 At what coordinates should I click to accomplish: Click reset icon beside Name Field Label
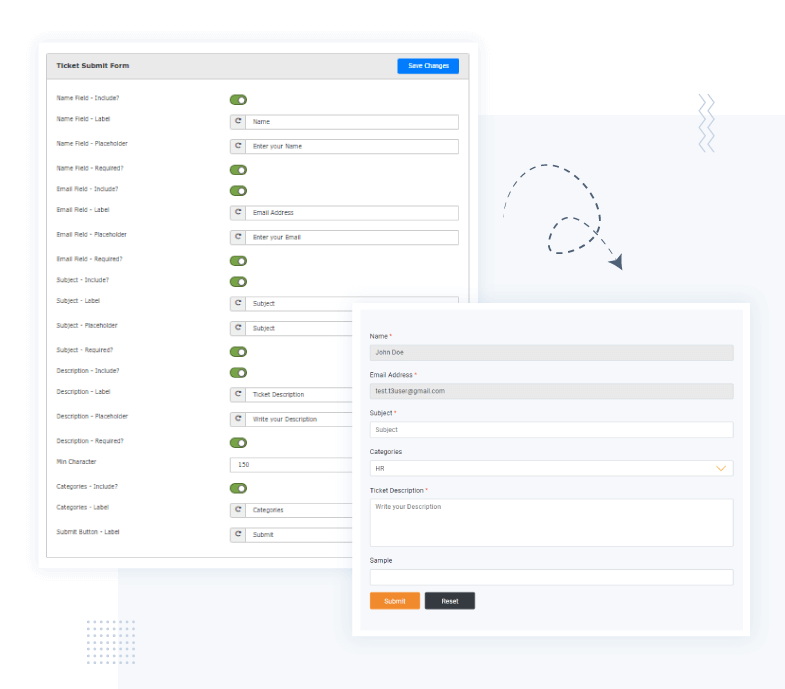coord(238,122)
